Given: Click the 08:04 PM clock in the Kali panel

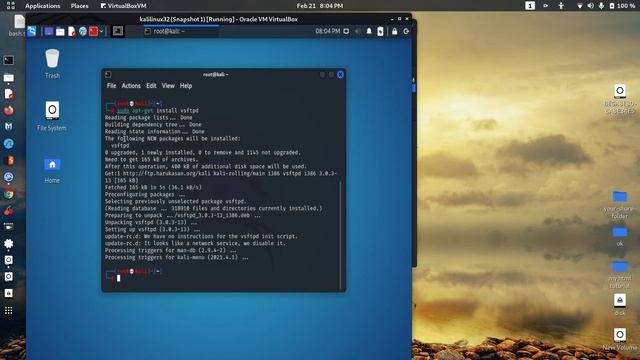Looking at the screenshot, I should (327, 31).
